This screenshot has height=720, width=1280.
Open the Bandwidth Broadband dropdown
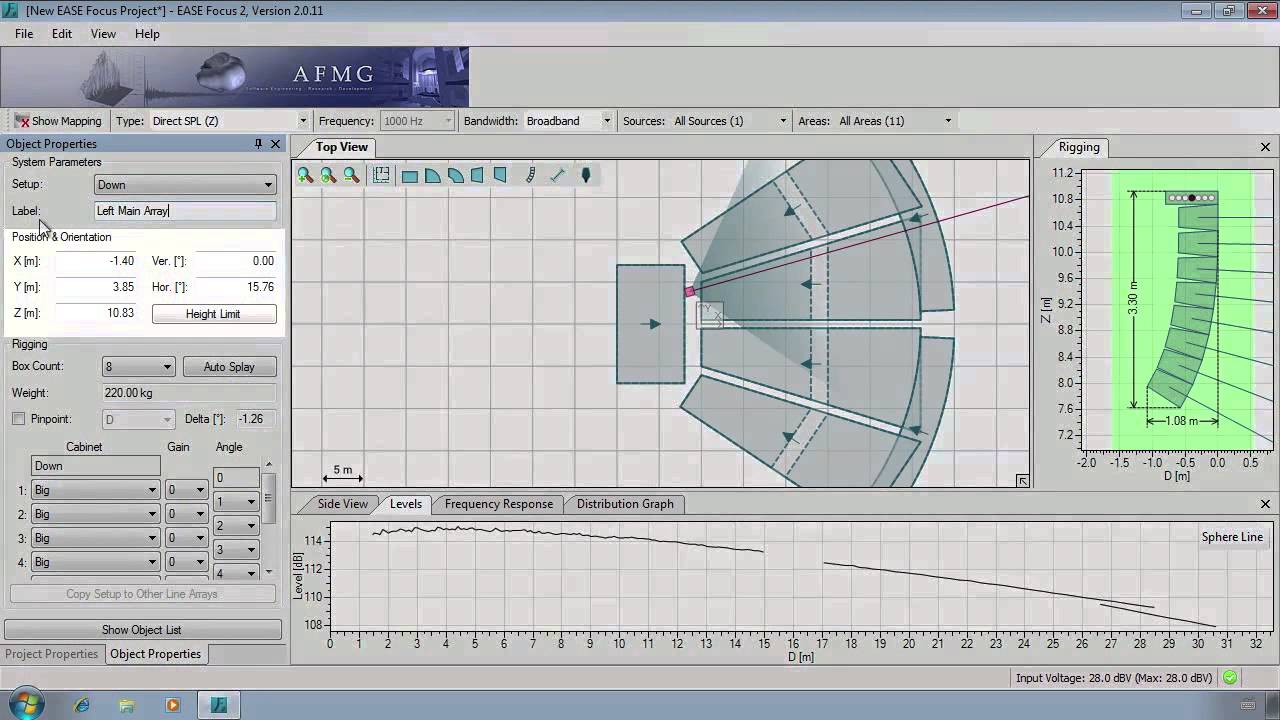click(568, 121)
